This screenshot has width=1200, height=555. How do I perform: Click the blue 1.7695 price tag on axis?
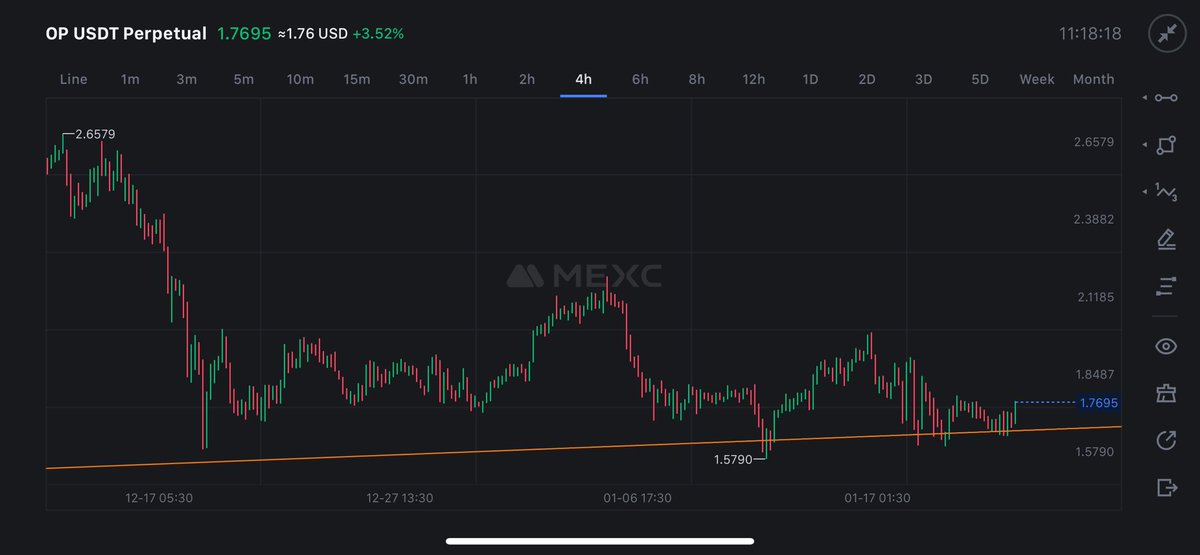1098,403
